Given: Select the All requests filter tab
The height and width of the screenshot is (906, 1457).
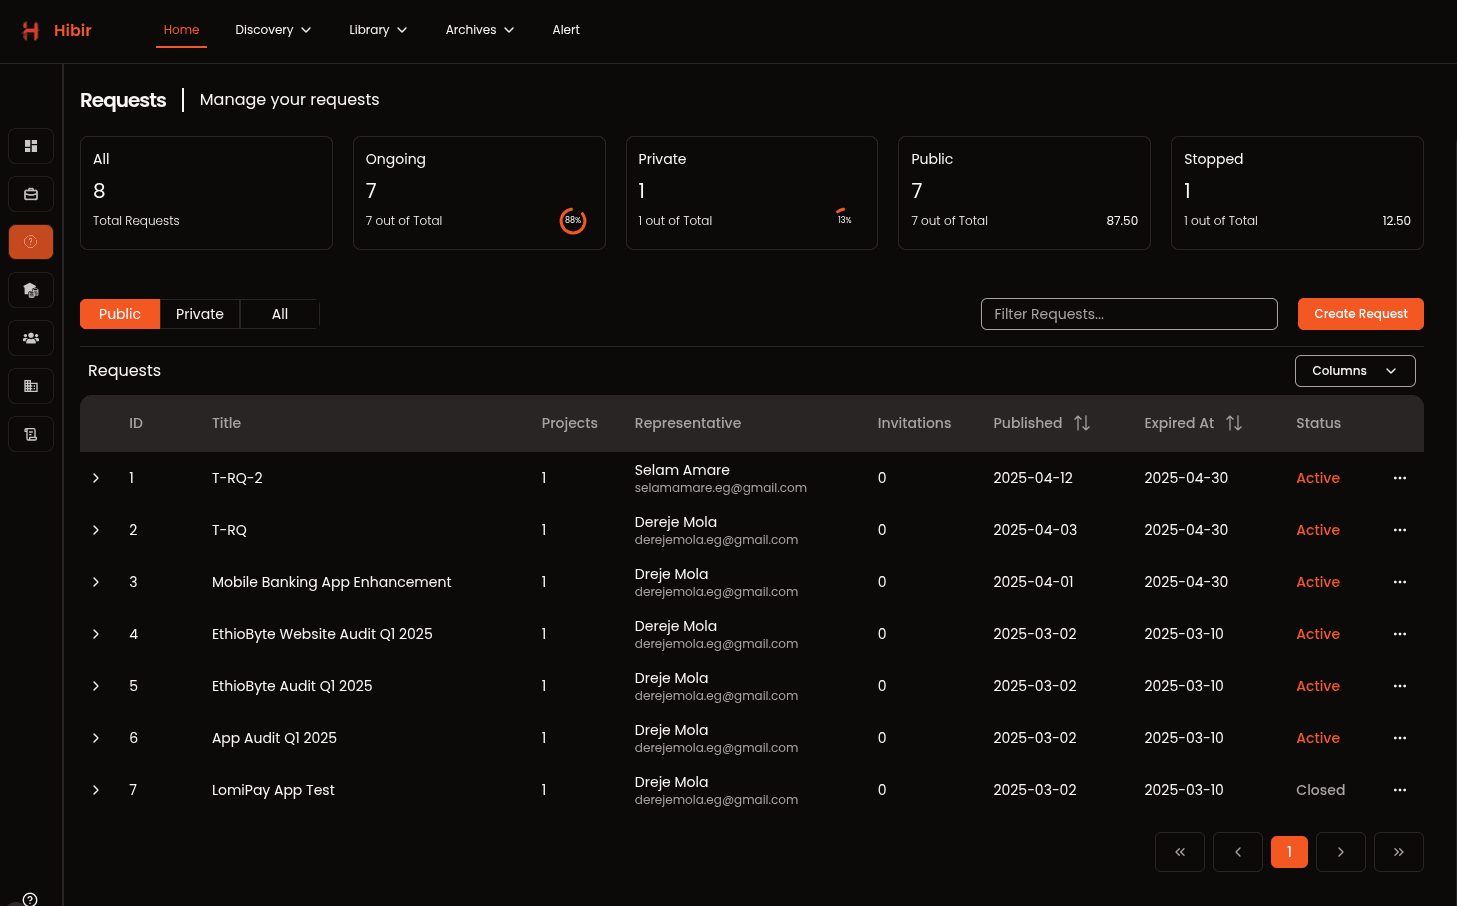Looking at the screenshot, I should click(279, 313).
